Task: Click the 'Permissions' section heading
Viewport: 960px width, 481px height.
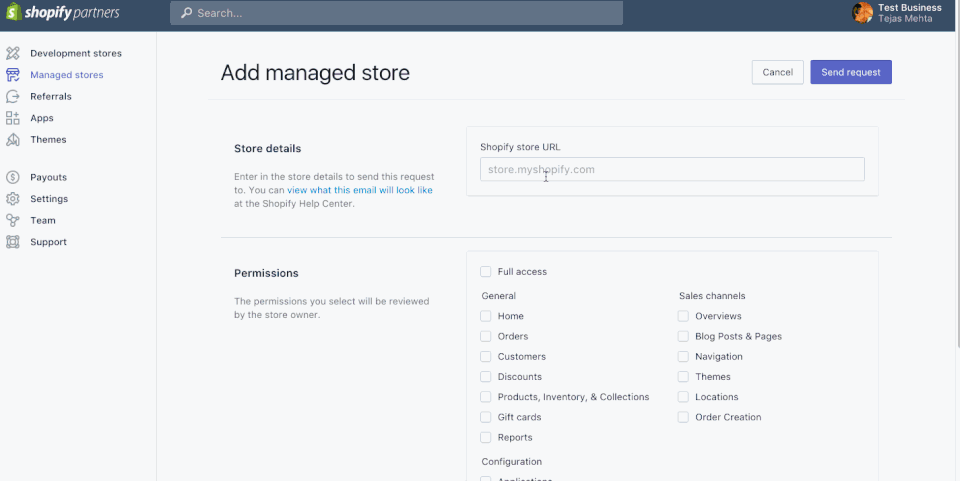Action: click(266, 274)
